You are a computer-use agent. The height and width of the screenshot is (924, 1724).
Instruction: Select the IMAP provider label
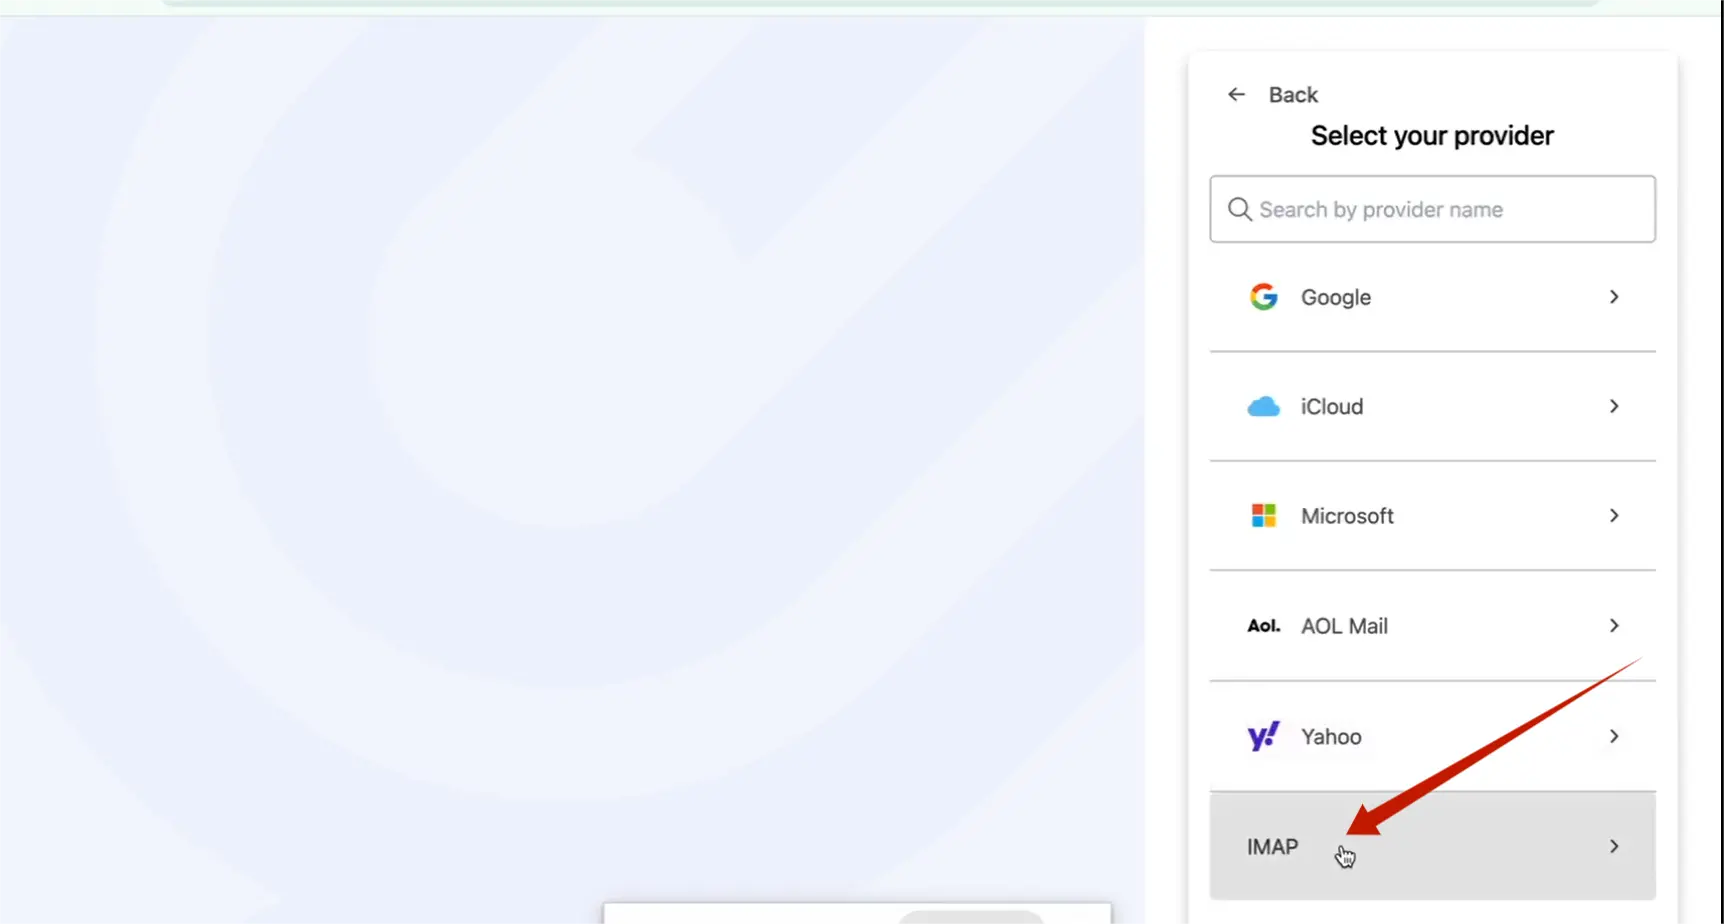coord(1272,847)
